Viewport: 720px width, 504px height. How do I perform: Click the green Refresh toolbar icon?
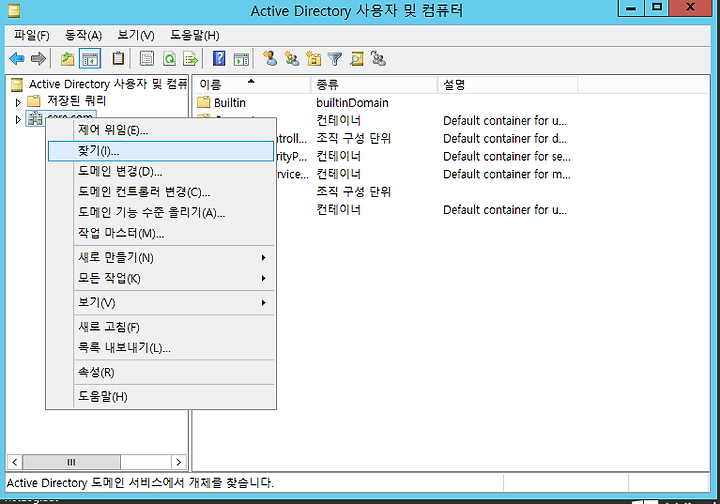tap(169, 59)
